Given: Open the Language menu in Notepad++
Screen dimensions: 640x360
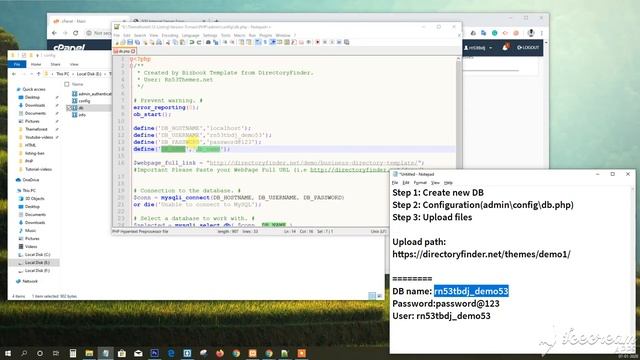Looking at the screenshot, I should pos(190,36).
